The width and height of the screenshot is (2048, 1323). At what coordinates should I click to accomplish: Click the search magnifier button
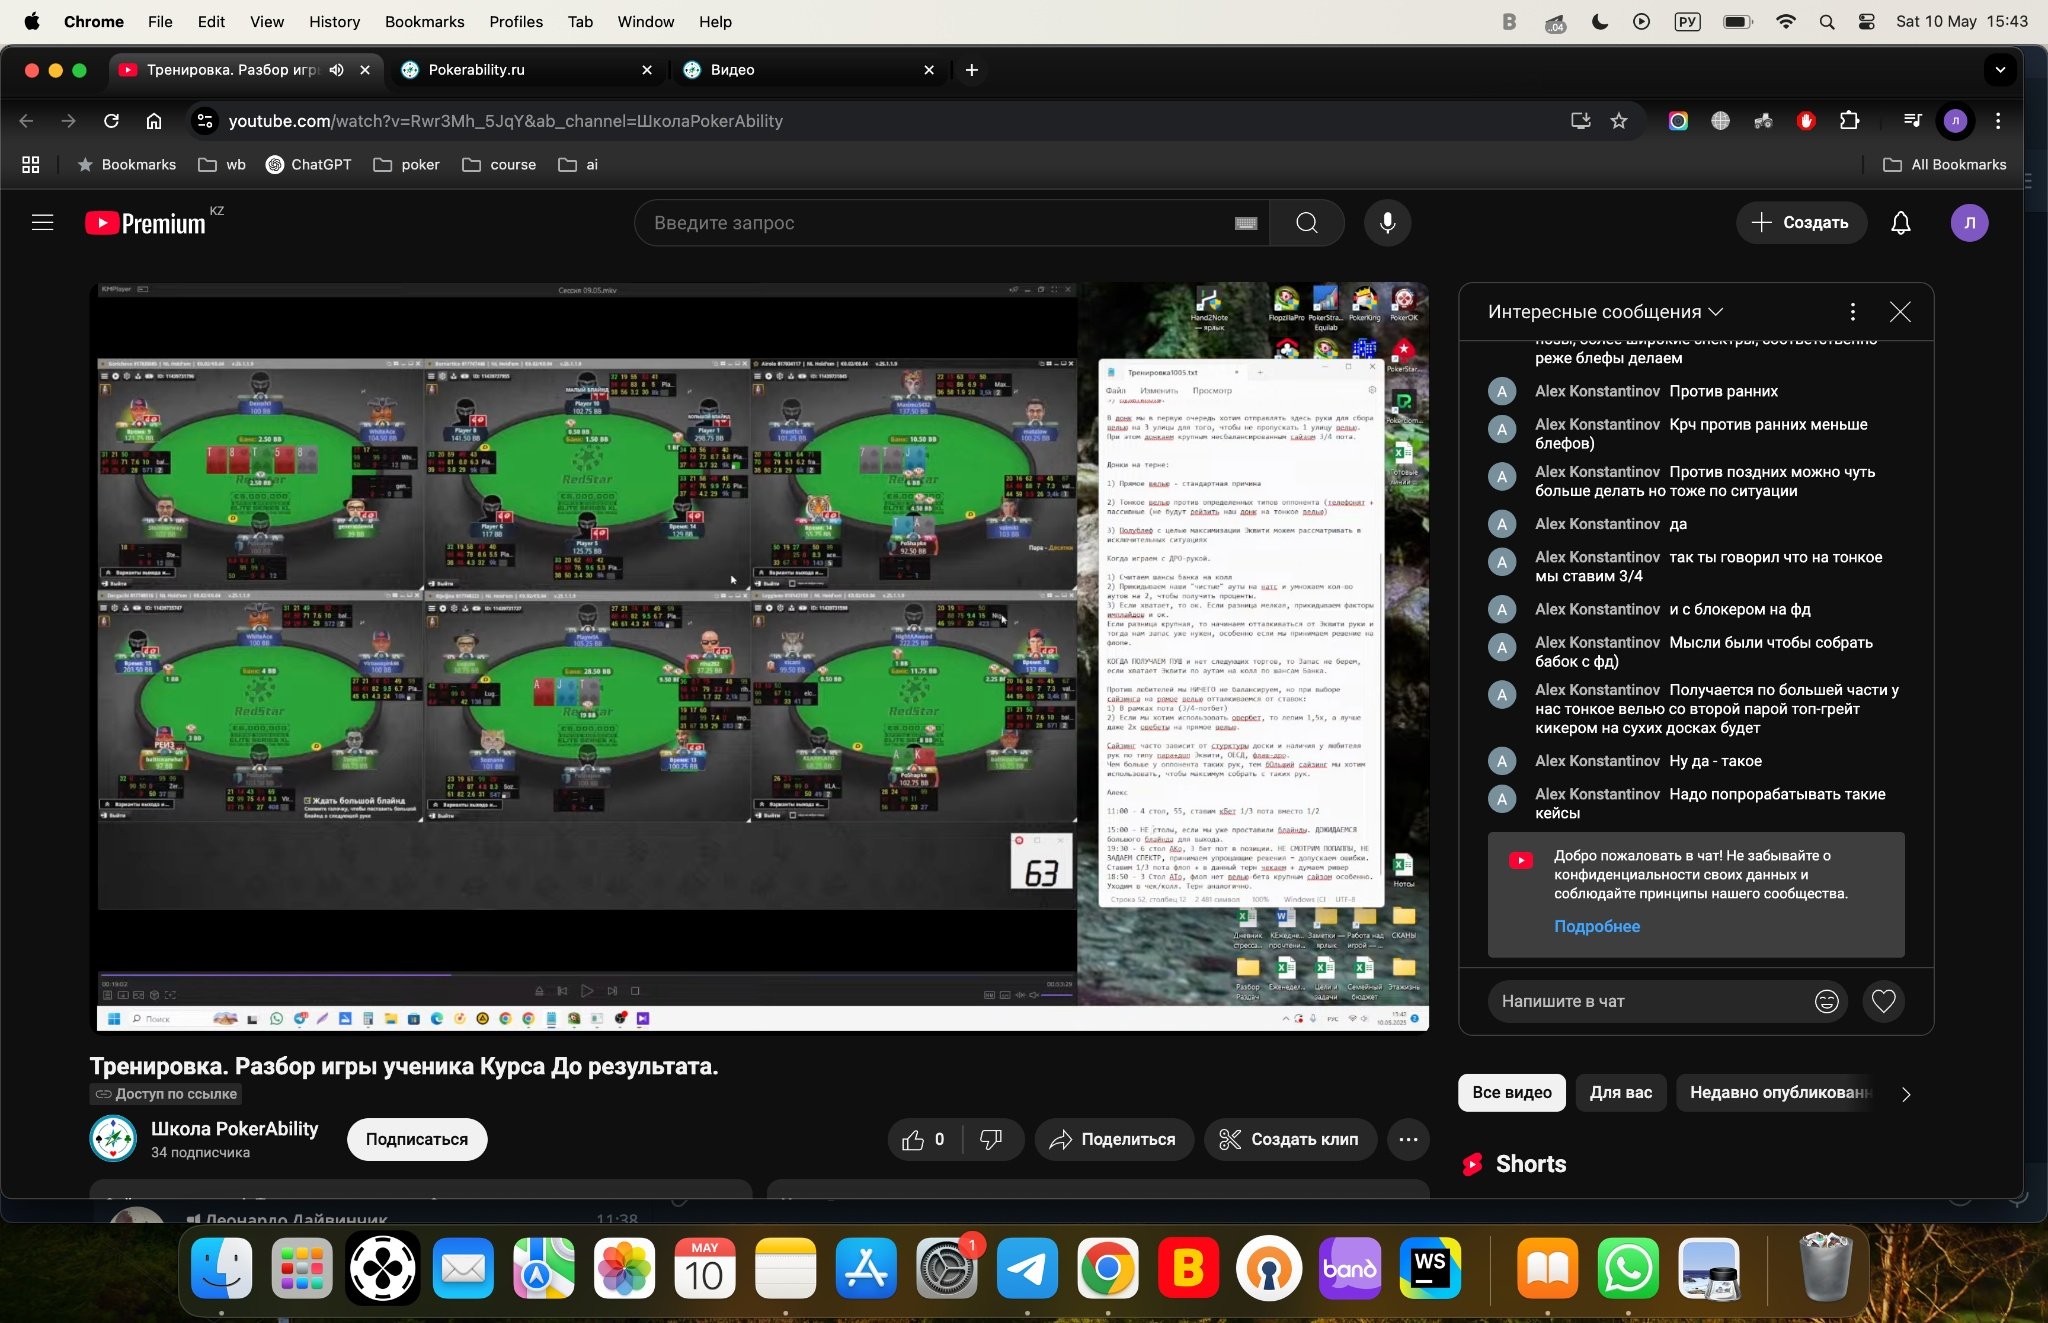point(1306,222)
